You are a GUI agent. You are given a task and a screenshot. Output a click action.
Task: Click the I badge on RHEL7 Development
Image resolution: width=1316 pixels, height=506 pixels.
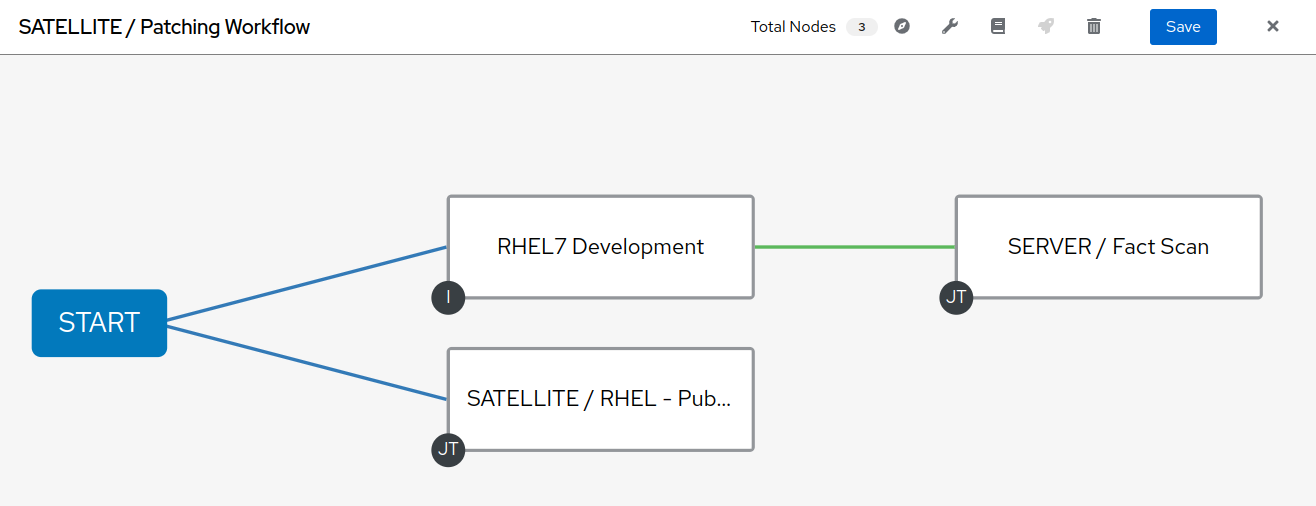(x=448, y=297)
